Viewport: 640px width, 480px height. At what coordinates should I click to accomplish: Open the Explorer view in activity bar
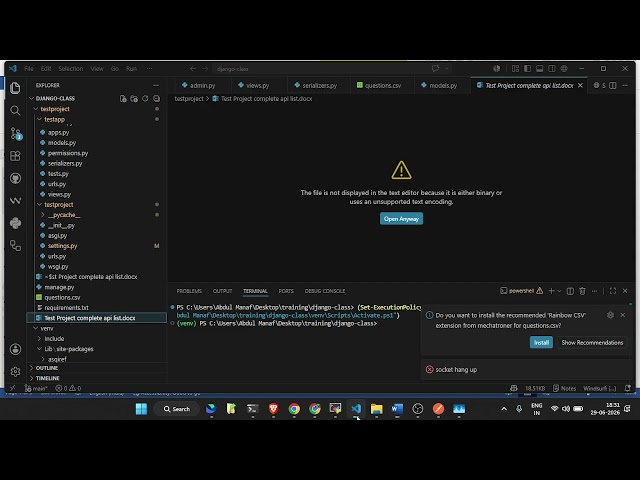coord(15,88)
